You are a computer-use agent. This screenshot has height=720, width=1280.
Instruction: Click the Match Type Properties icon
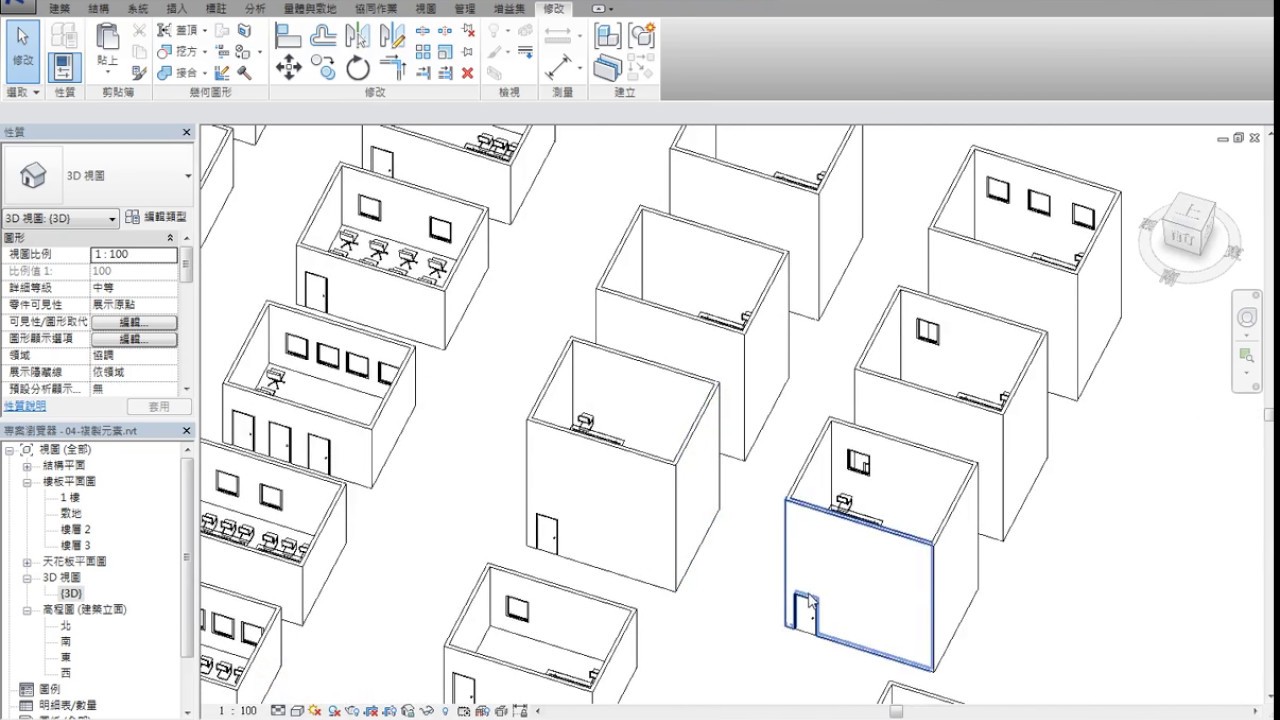(139, 72)
